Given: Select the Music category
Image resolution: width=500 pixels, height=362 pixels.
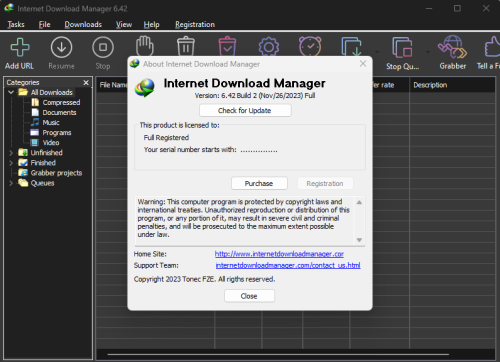Looking at the screenshot, I should point(51,122).
